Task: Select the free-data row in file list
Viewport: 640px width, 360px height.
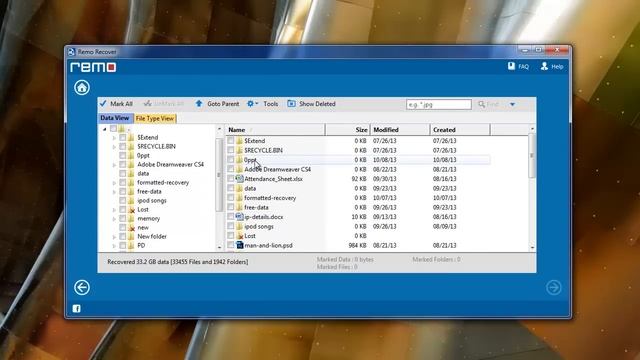Action: (358, 207)
